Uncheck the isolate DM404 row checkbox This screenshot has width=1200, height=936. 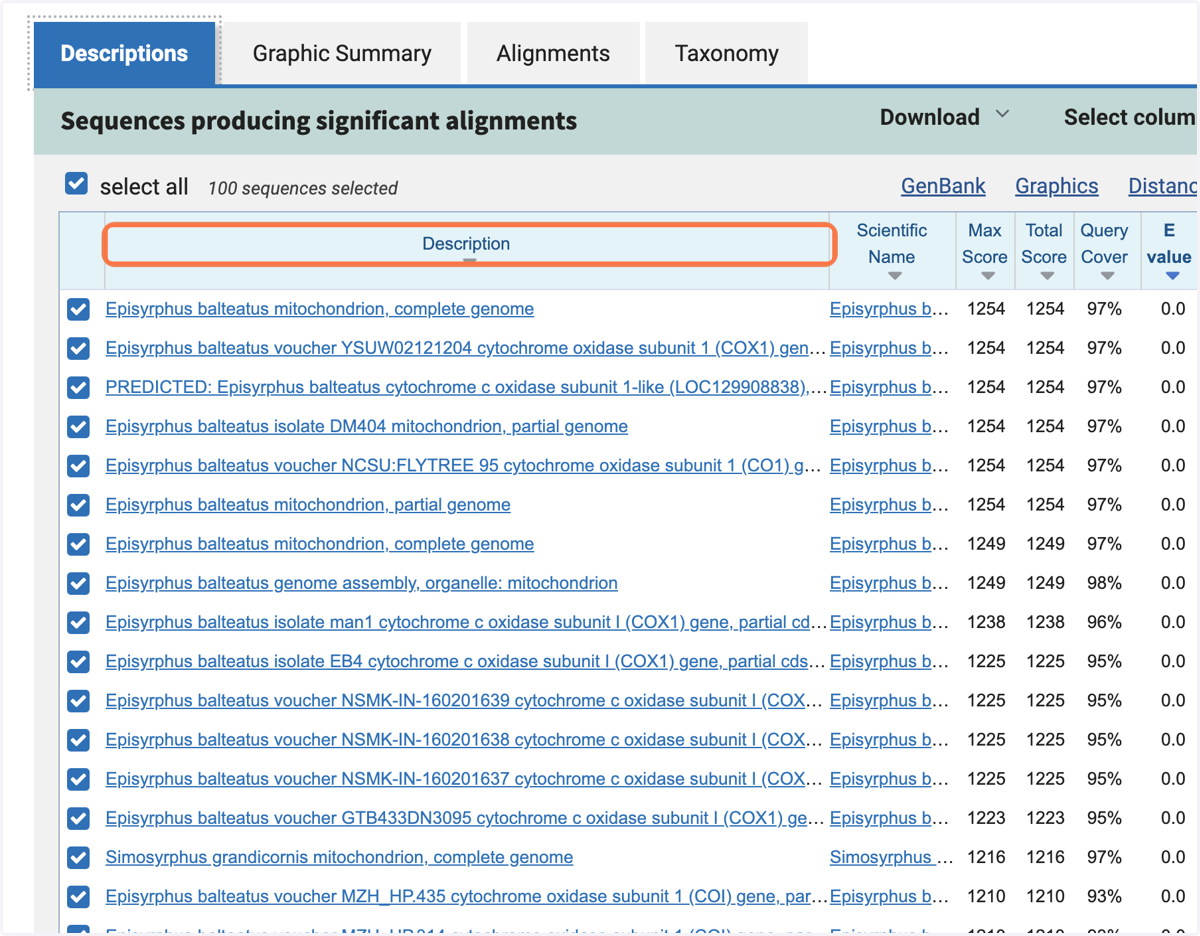tap(79, 426)
